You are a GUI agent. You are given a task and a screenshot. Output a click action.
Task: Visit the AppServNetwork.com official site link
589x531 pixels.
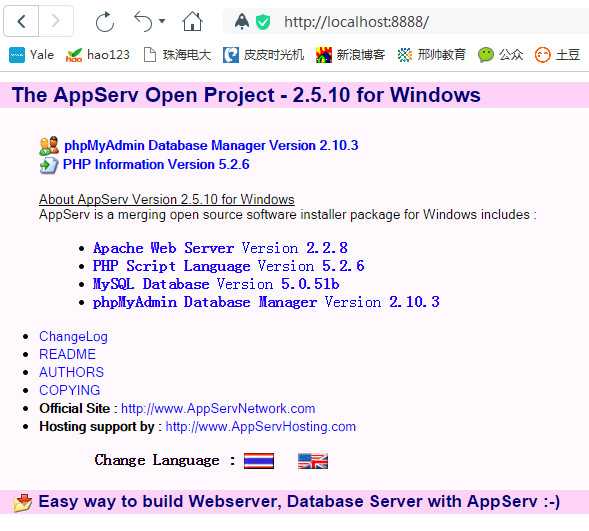tap(218, 409)
